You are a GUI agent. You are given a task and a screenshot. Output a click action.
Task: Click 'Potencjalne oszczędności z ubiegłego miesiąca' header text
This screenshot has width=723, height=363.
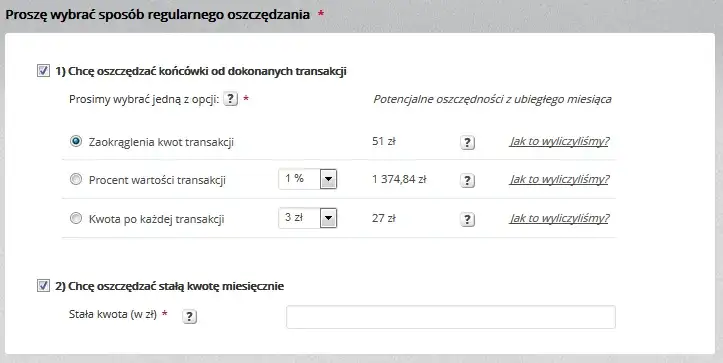point(492,99)
